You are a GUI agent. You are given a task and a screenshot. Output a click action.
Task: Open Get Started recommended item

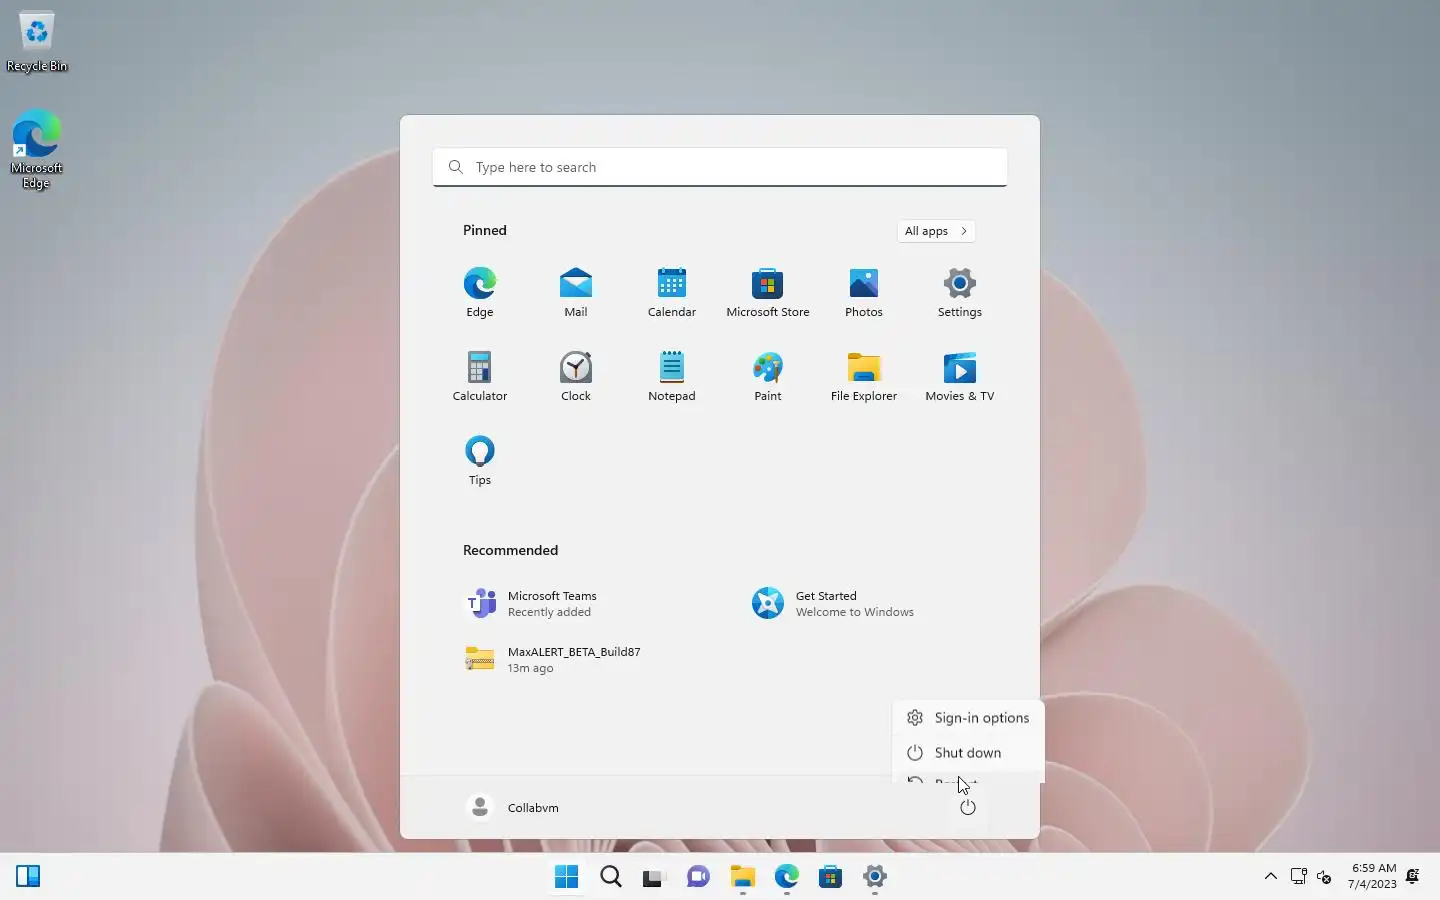pyautogui.click(x=880, y=603)
